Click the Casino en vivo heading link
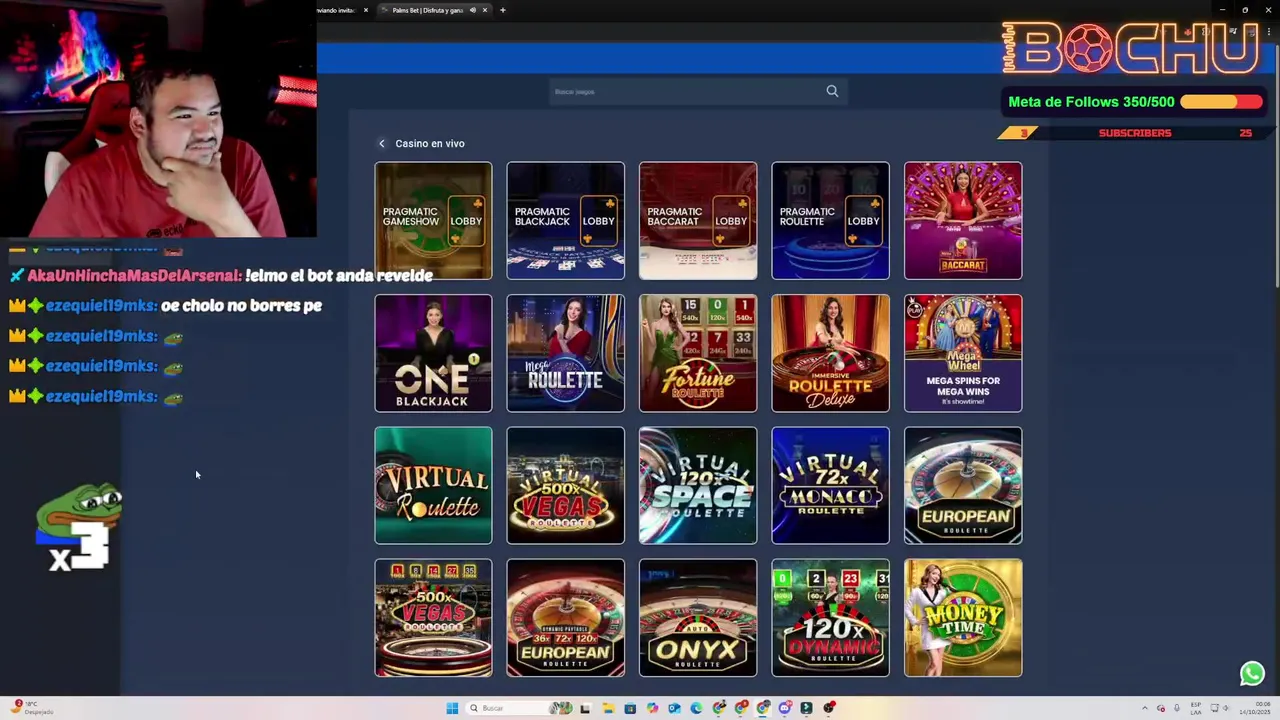This screenshot has height=720, width=1280. point(430,143)
